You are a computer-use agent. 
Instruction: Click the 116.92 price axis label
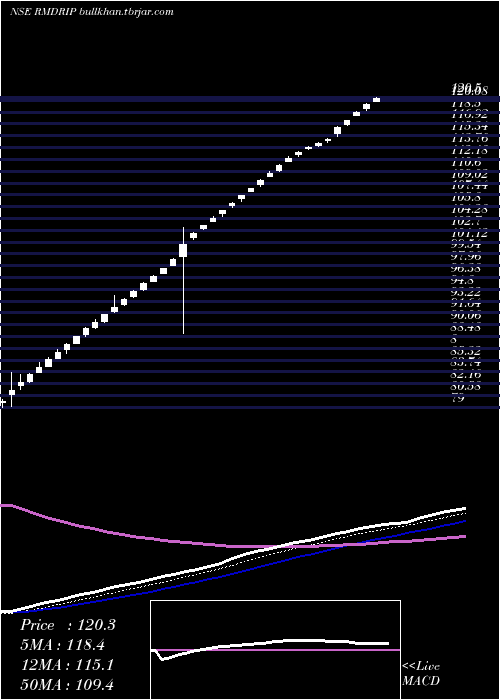(x=469, y=116)
